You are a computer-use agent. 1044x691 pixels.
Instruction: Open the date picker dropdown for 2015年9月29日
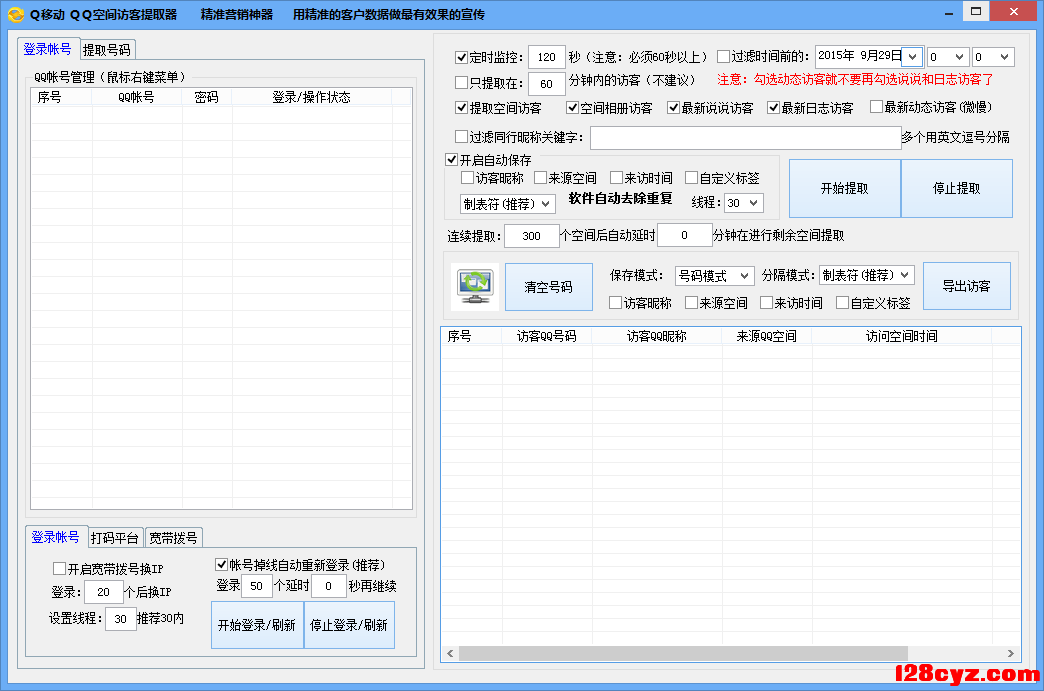coord(912,57)
